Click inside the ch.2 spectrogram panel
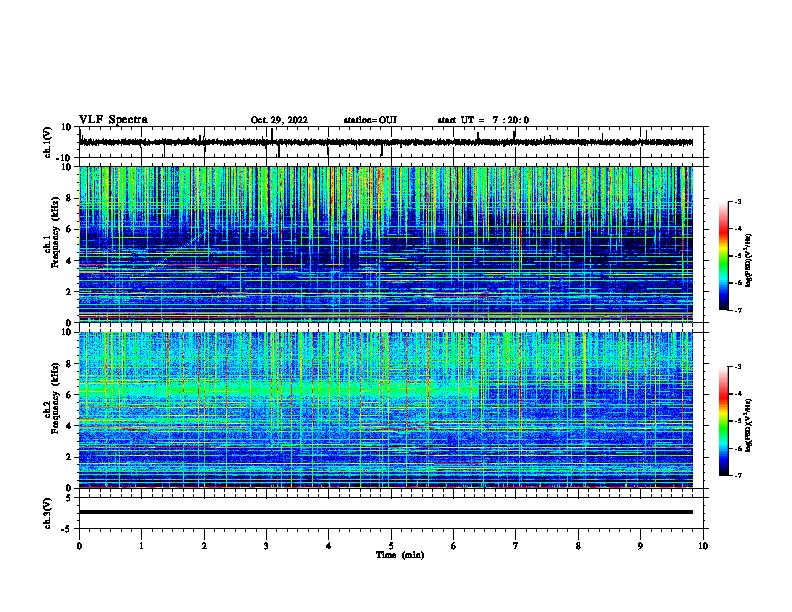This screenshot has width=792, height=612. pyautogui.click(x=386, y=410)
